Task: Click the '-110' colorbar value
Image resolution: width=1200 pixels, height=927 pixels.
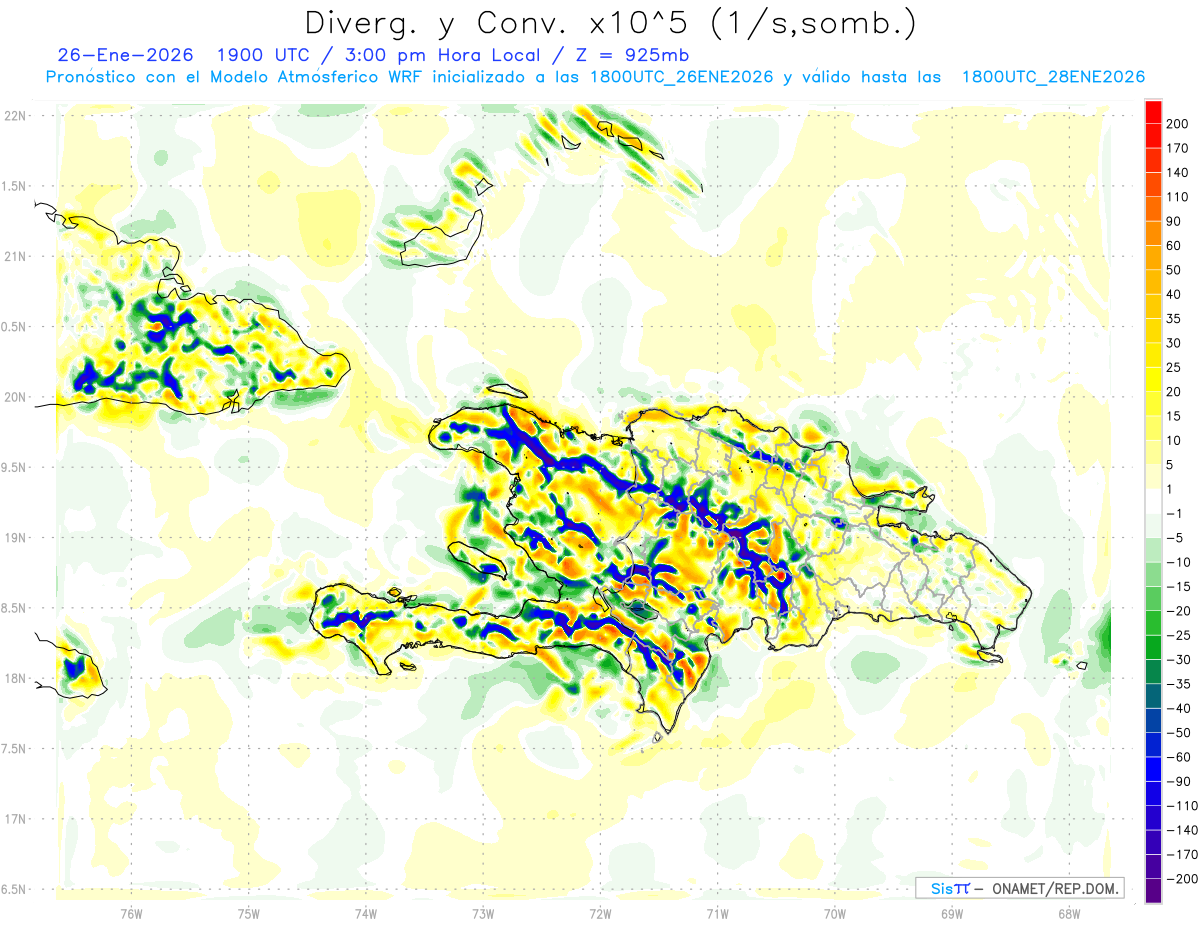Action: (x=1182, y=806)
